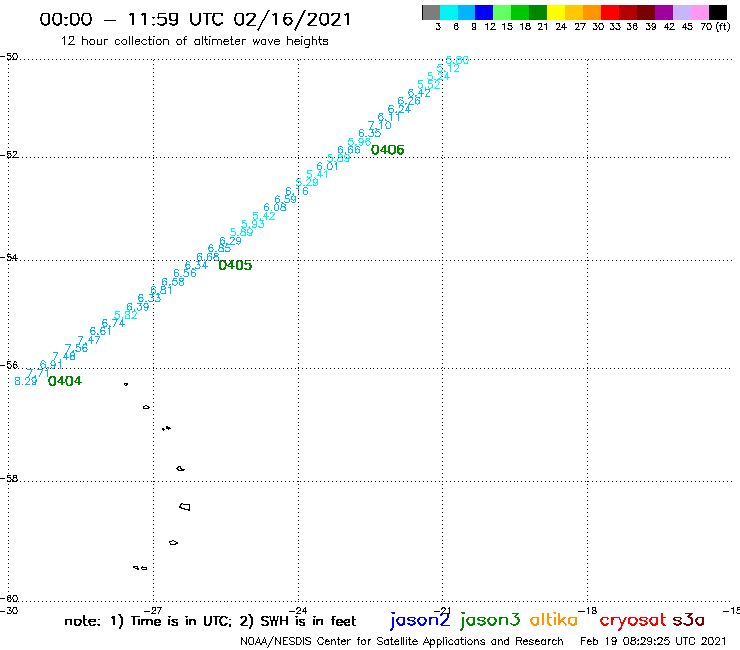Pick the light green 15 ft legend swatch
740x650 pixels.
click(502, 12)
